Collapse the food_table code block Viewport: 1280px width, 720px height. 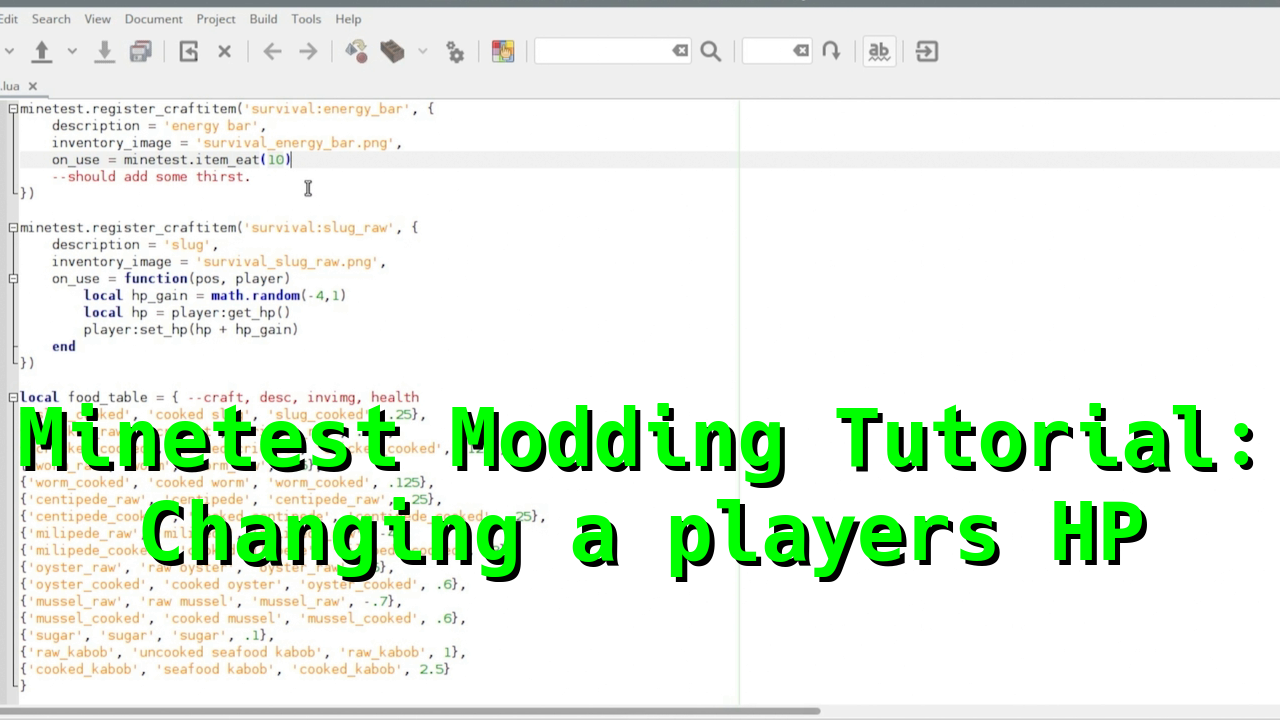(x=13, y=398)
